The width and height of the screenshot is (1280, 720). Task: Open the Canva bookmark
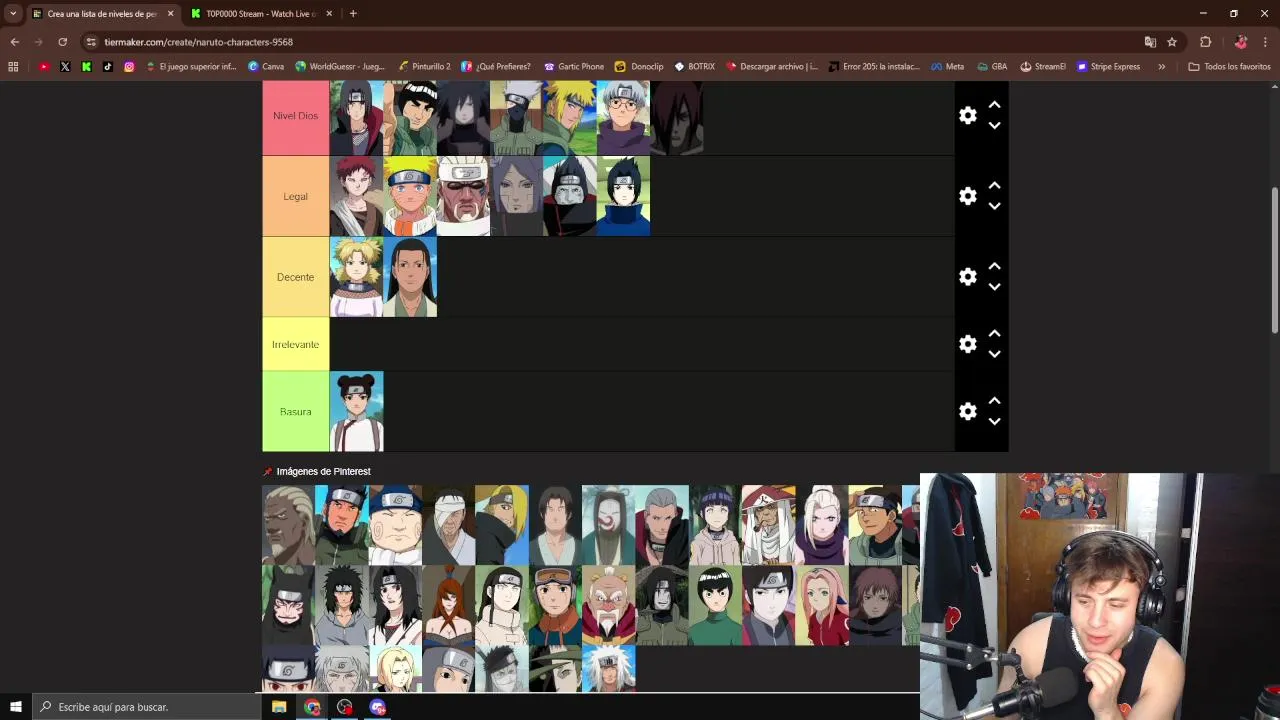point(266,67)
